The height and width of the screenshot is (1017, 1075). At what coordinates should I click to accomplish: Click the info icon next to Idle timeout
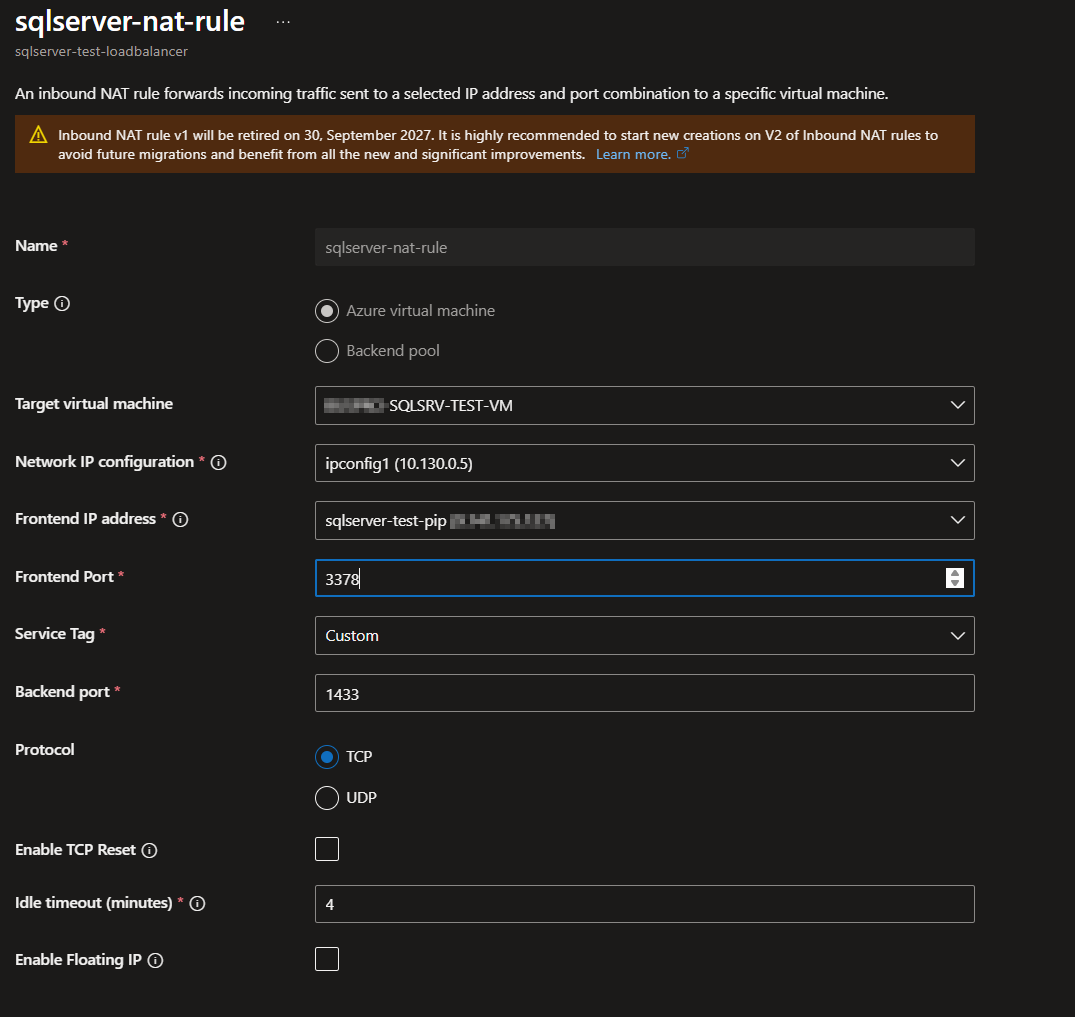pos(197,903)
